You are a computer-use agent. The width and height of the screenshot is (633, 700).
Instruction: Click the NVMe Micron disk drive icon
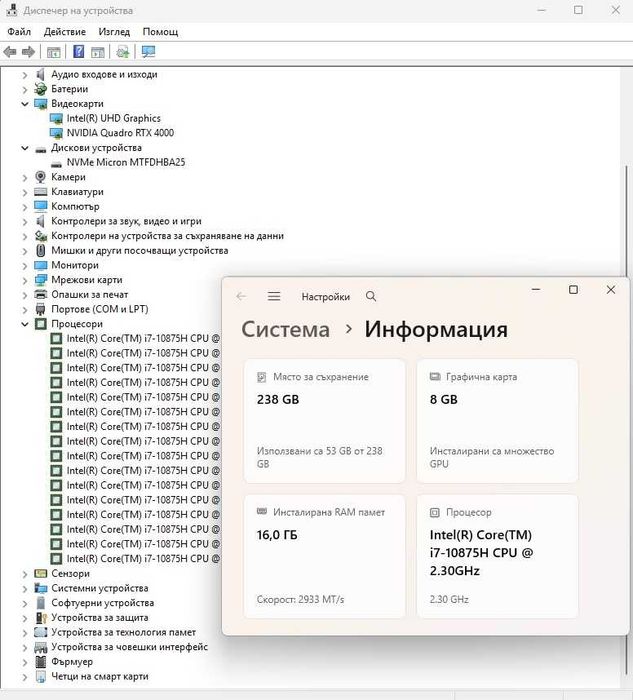(56, 164)
